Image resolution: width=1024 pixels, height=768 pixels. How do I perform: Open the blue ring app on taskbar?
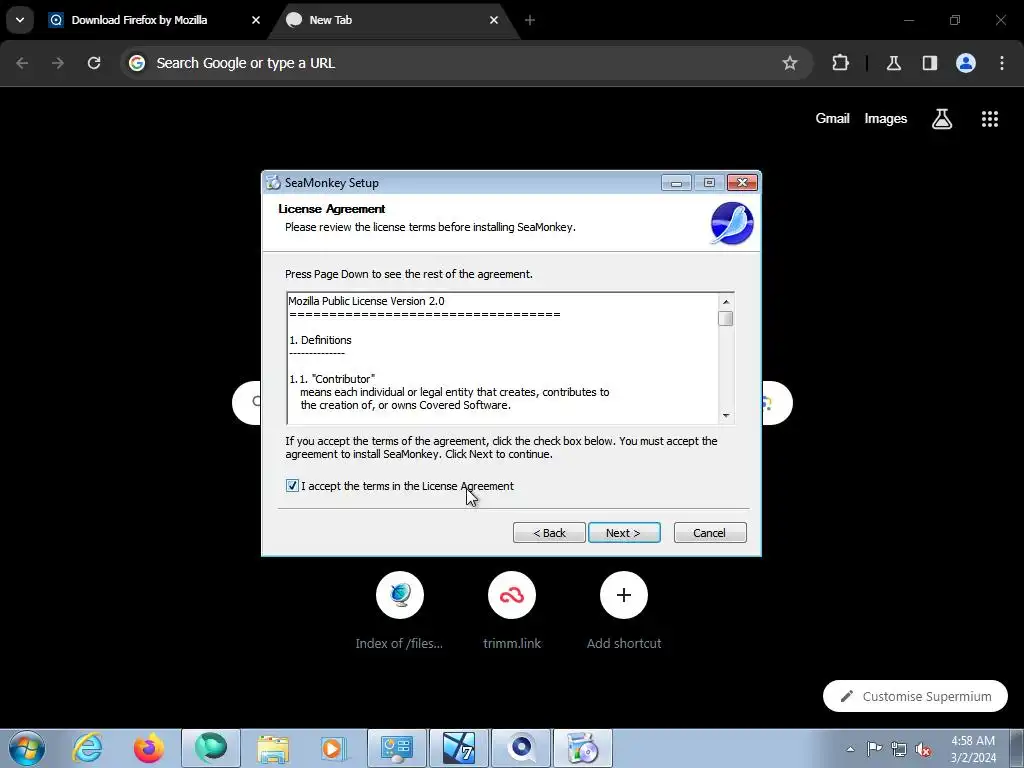(x=521, y=748)
